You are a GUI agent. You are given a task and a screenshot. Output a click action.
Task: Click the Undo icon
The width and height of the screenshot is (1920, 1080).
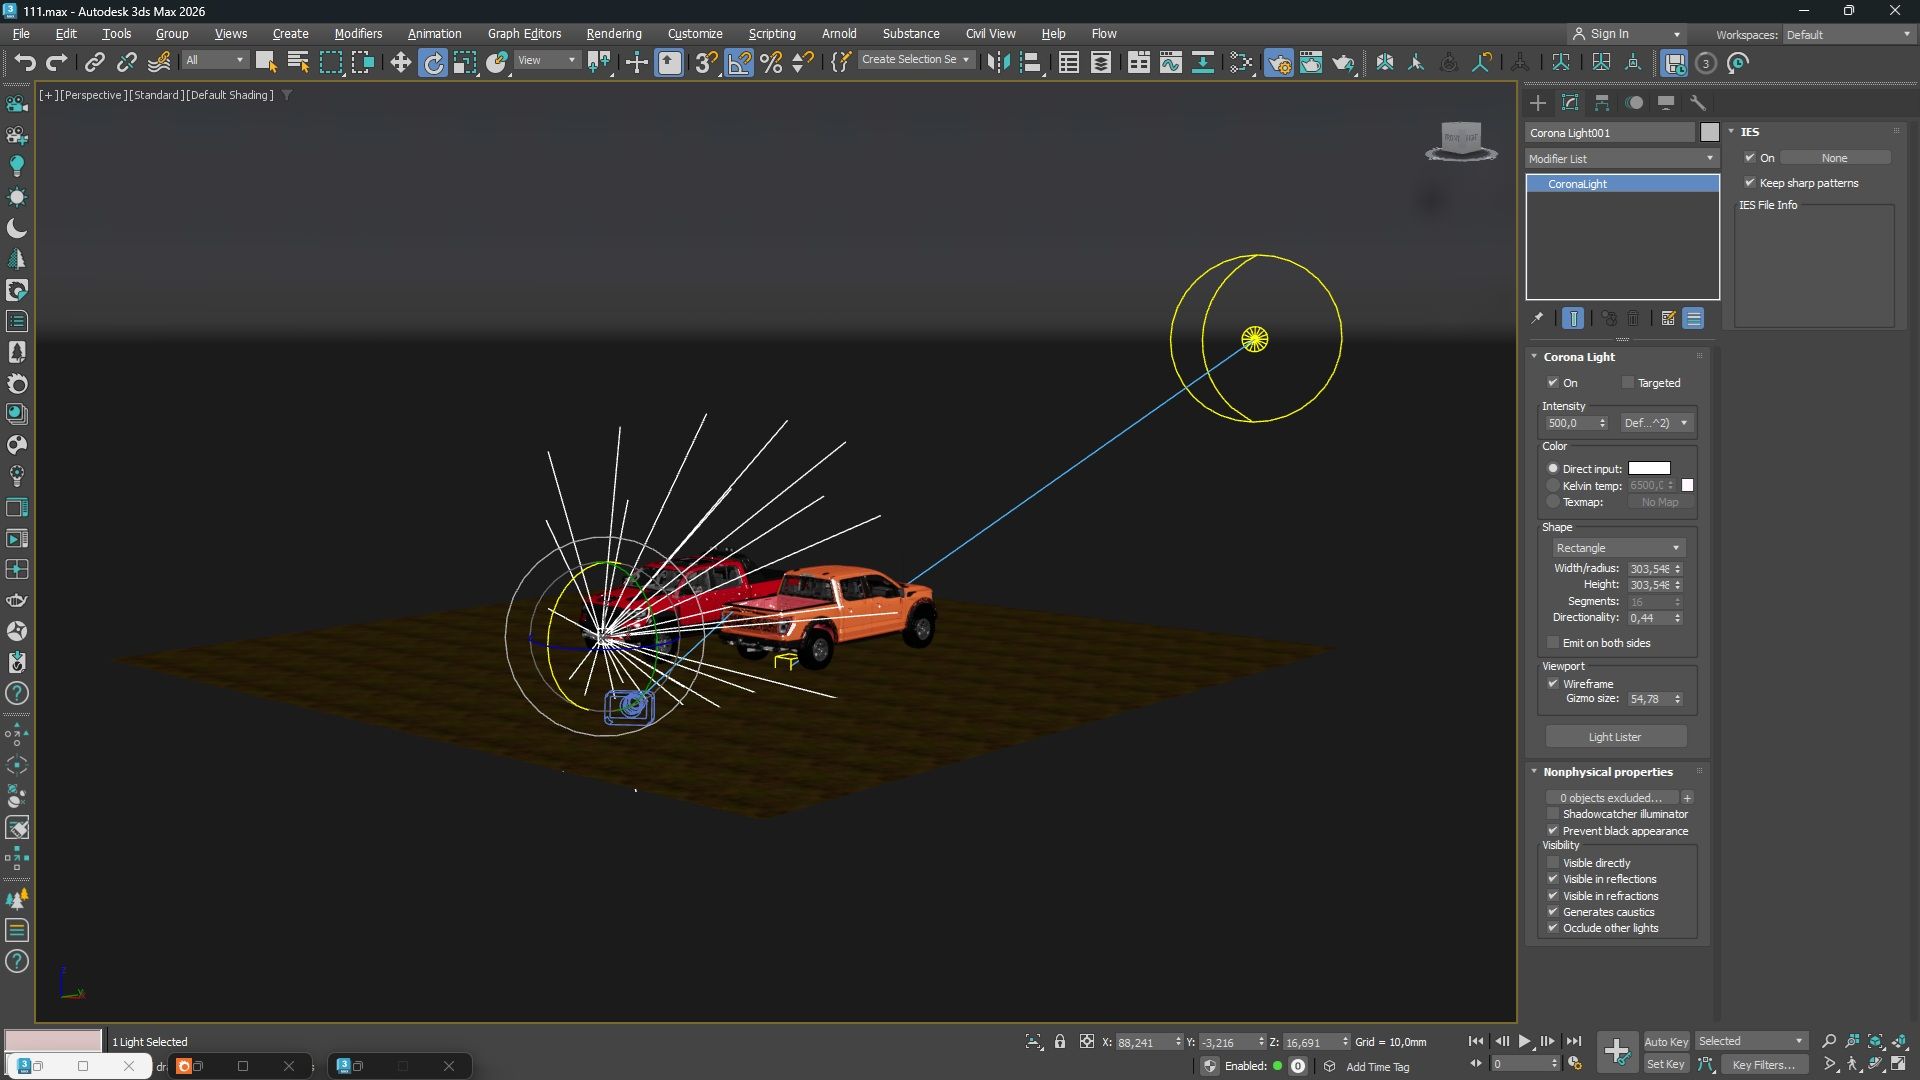point(25,62)
